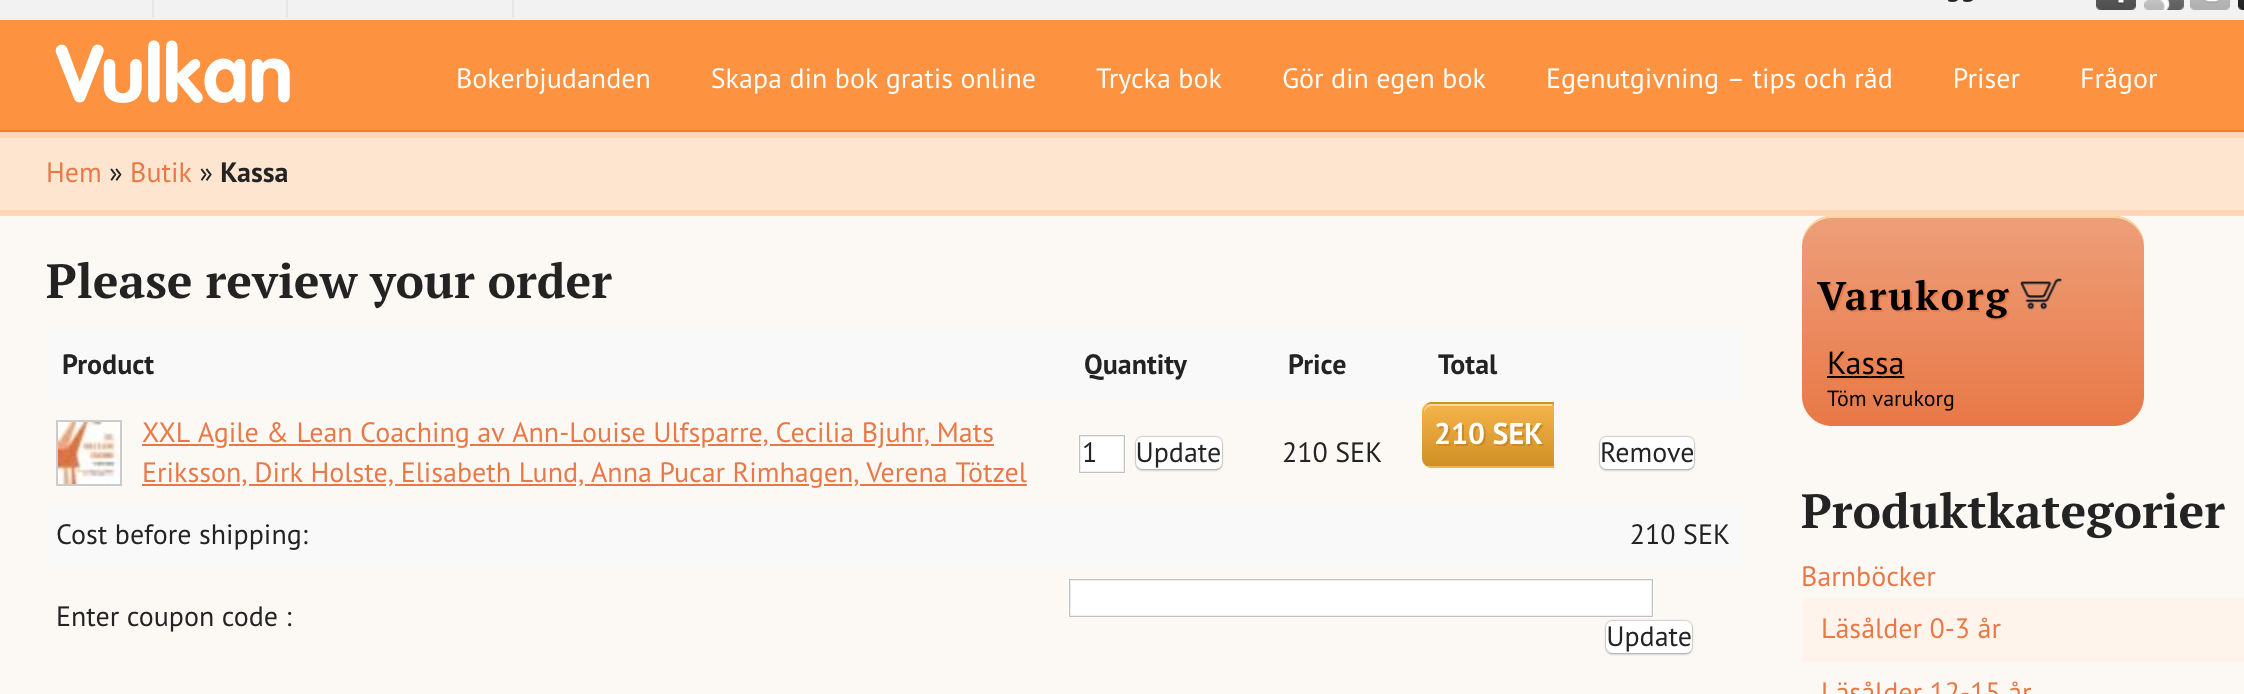Open the Frågor menu item
Viewport: 2244px width, 694px height.
click(2118, 79)
